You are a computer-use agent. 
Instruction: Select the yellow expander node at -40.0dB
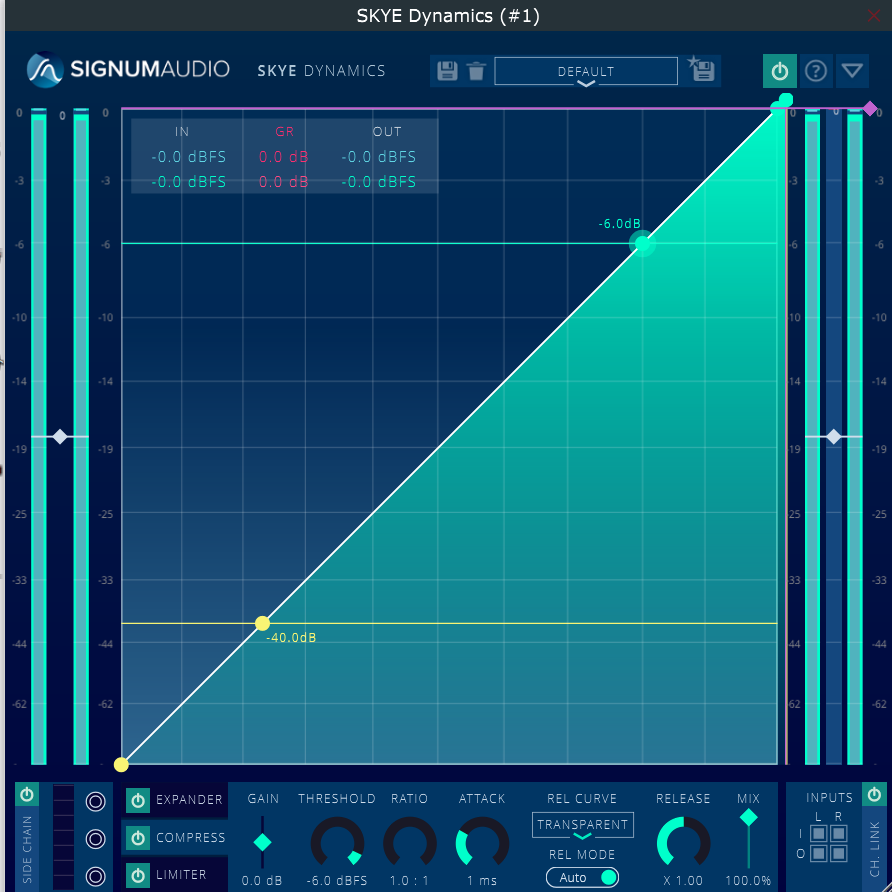[x=262, y=623]
